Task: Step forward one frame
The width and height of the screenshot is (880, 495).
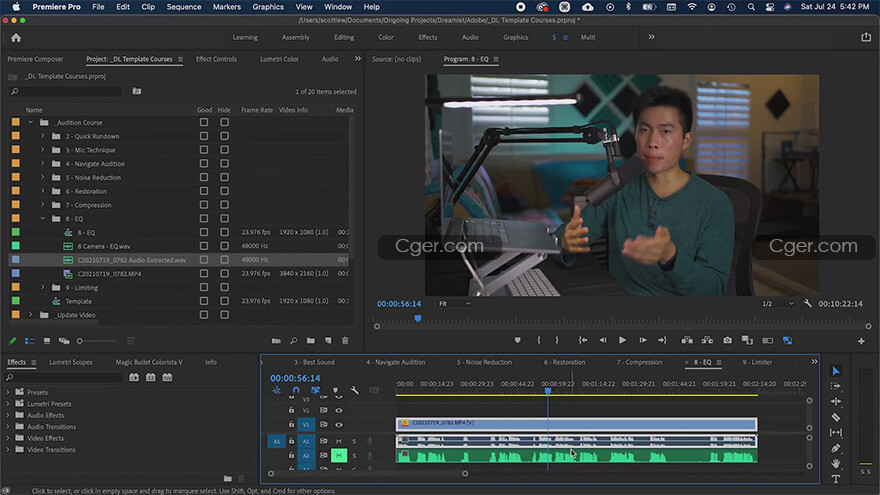Action: click(x=643, y=340)
